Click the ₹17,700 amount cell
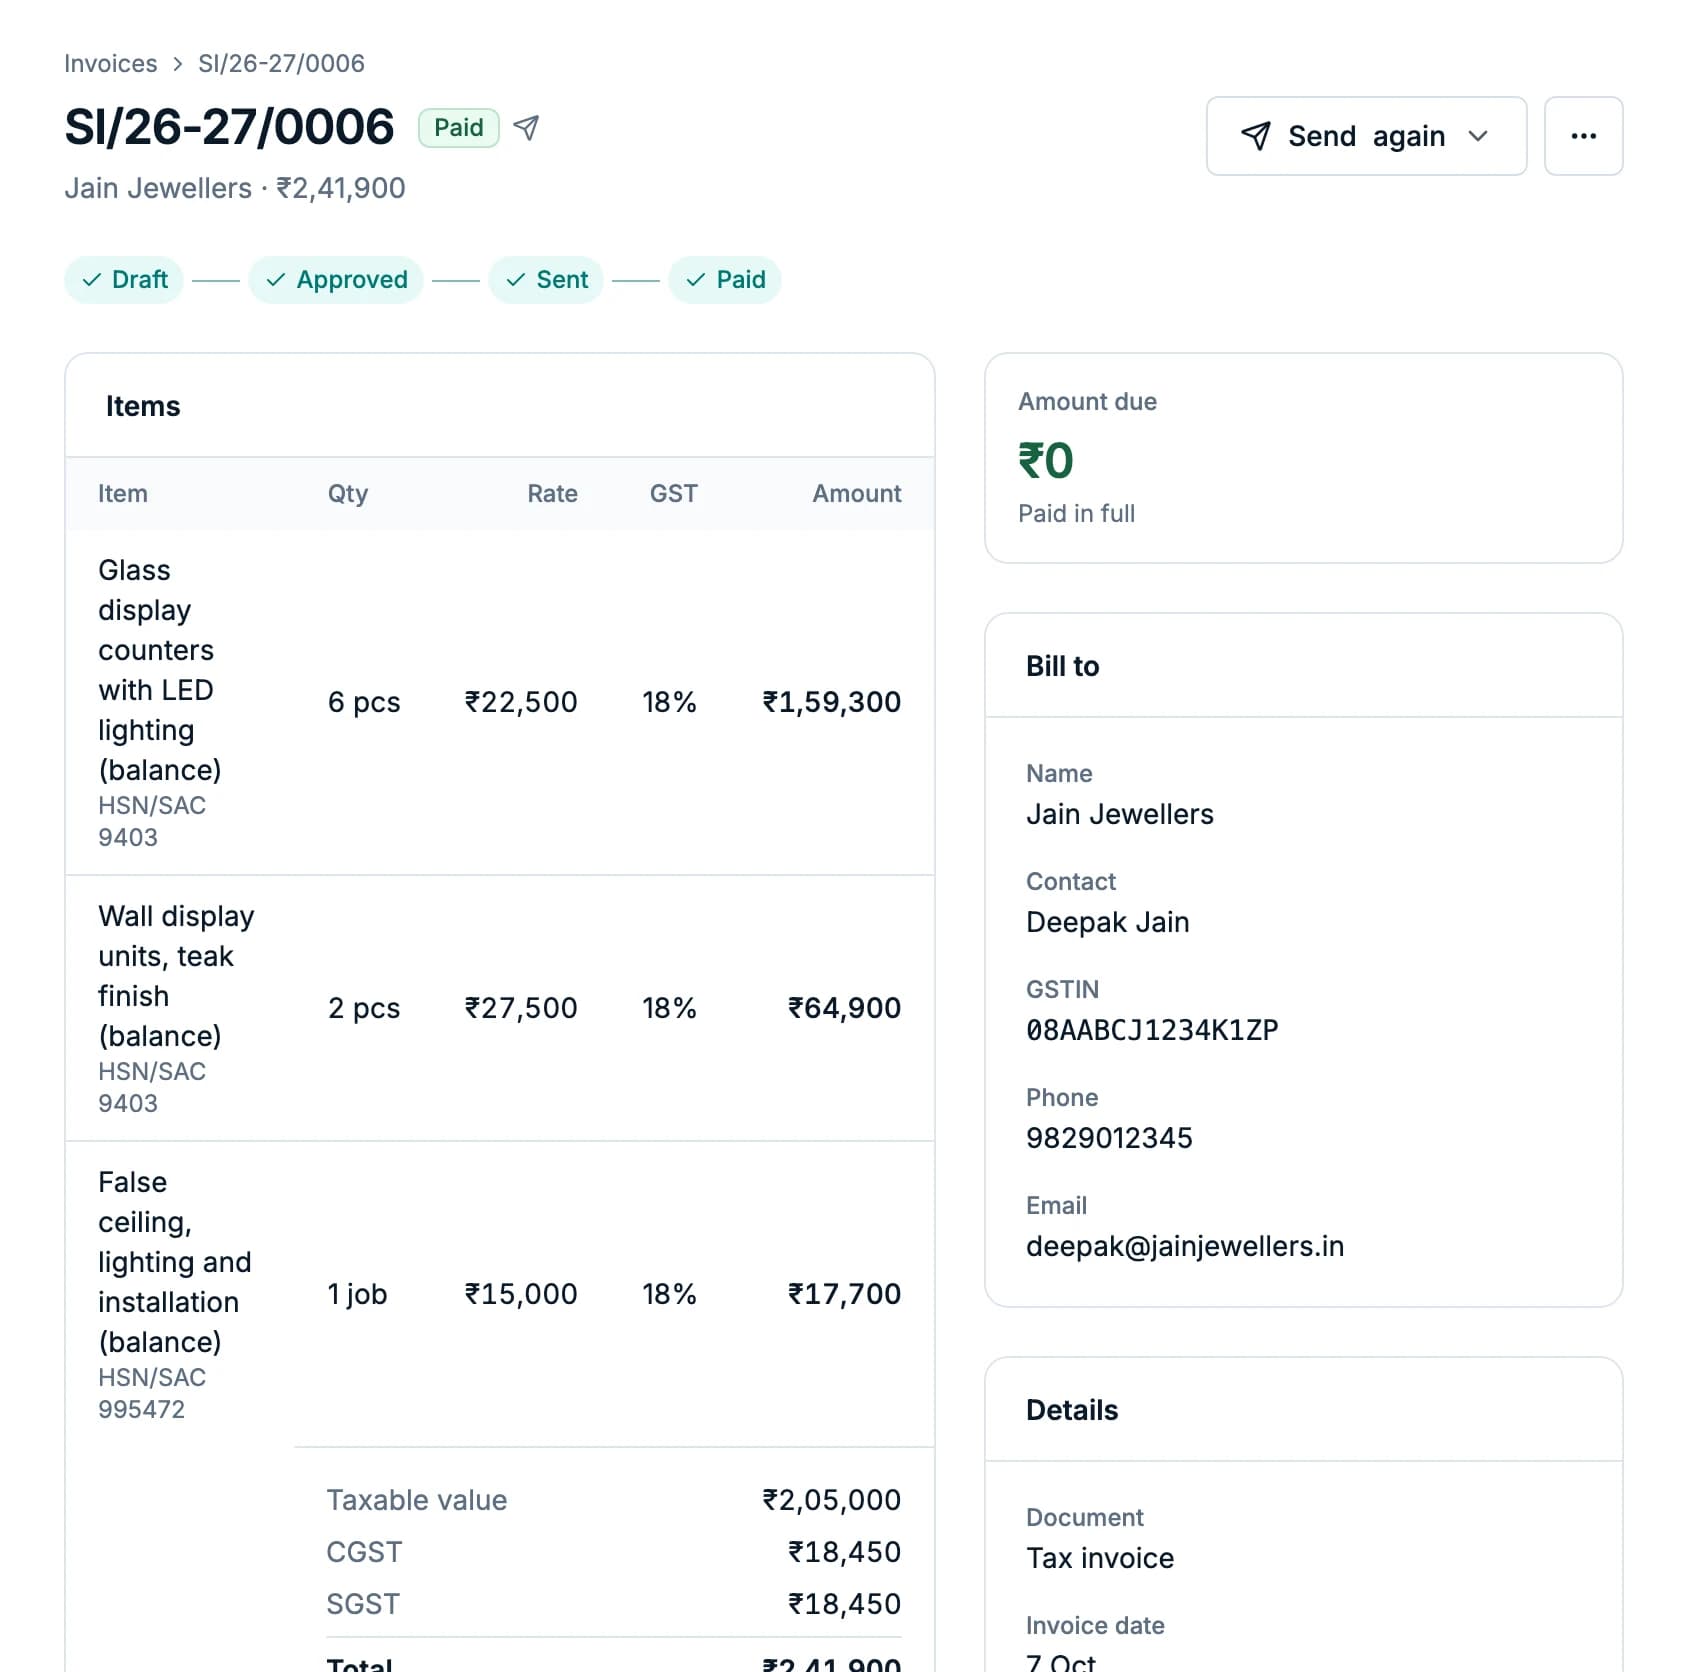 tap(845, 1294)
